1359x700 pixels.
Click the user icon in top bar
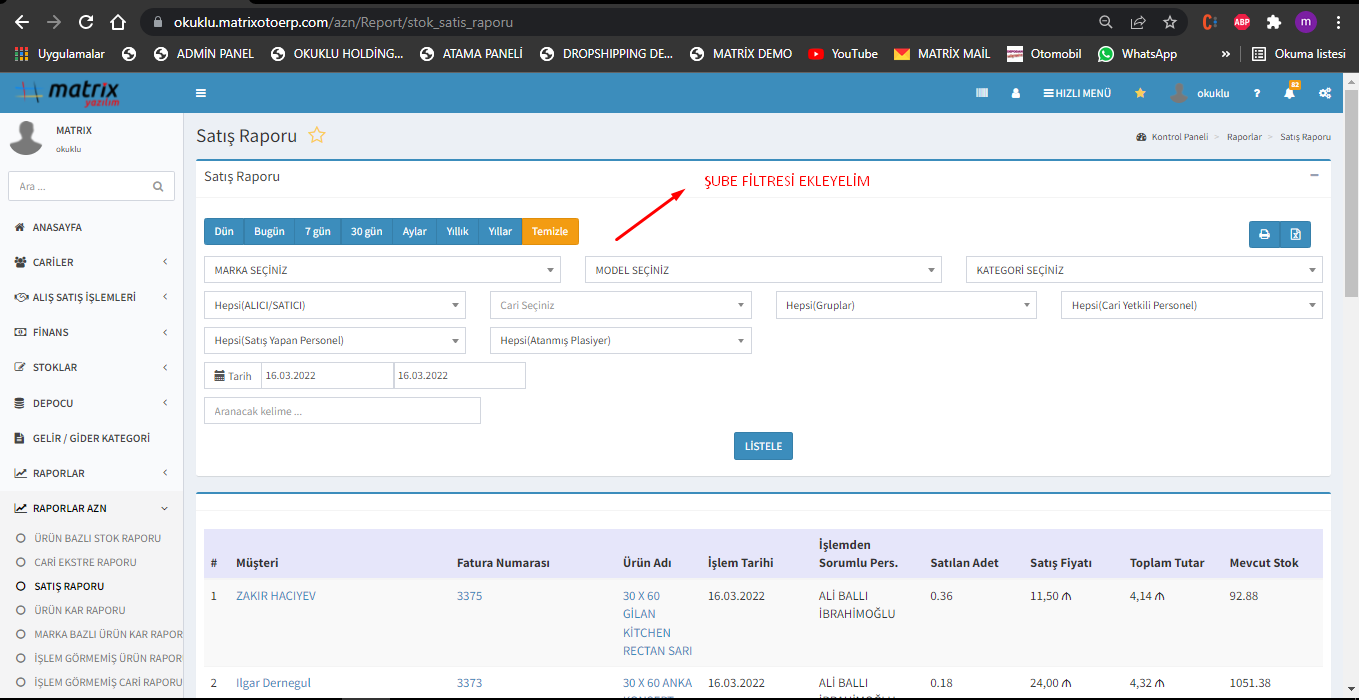[1016, 93]
